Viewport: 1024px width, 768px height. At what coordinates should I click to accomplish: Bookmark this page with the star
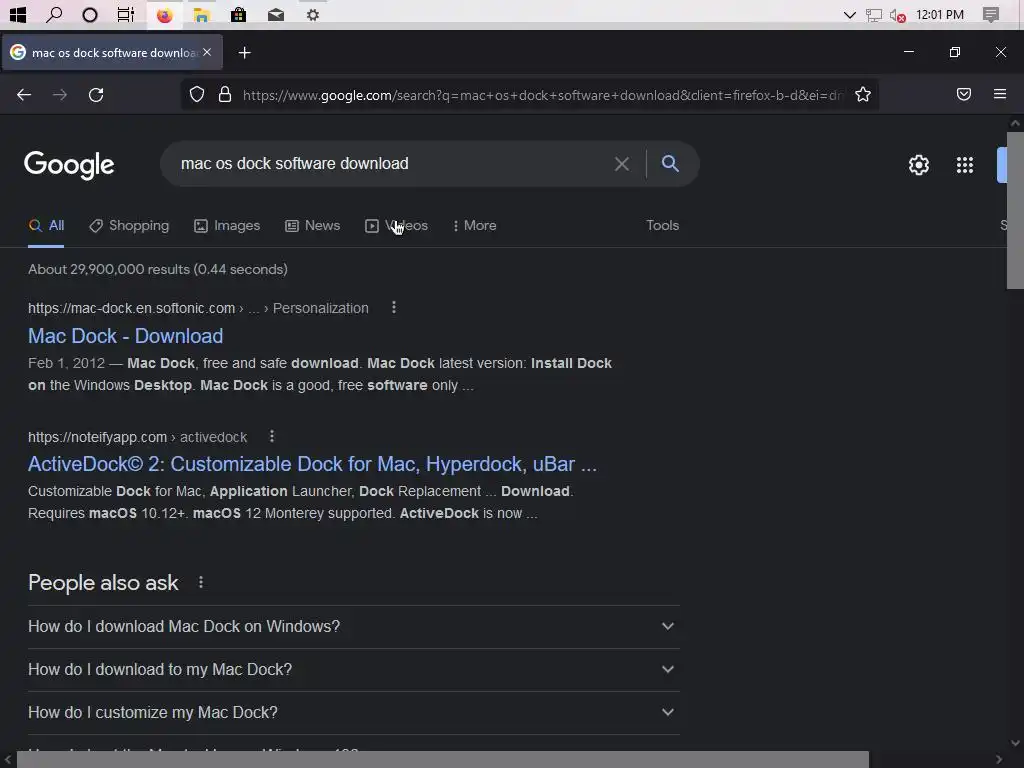click(863, 95)
